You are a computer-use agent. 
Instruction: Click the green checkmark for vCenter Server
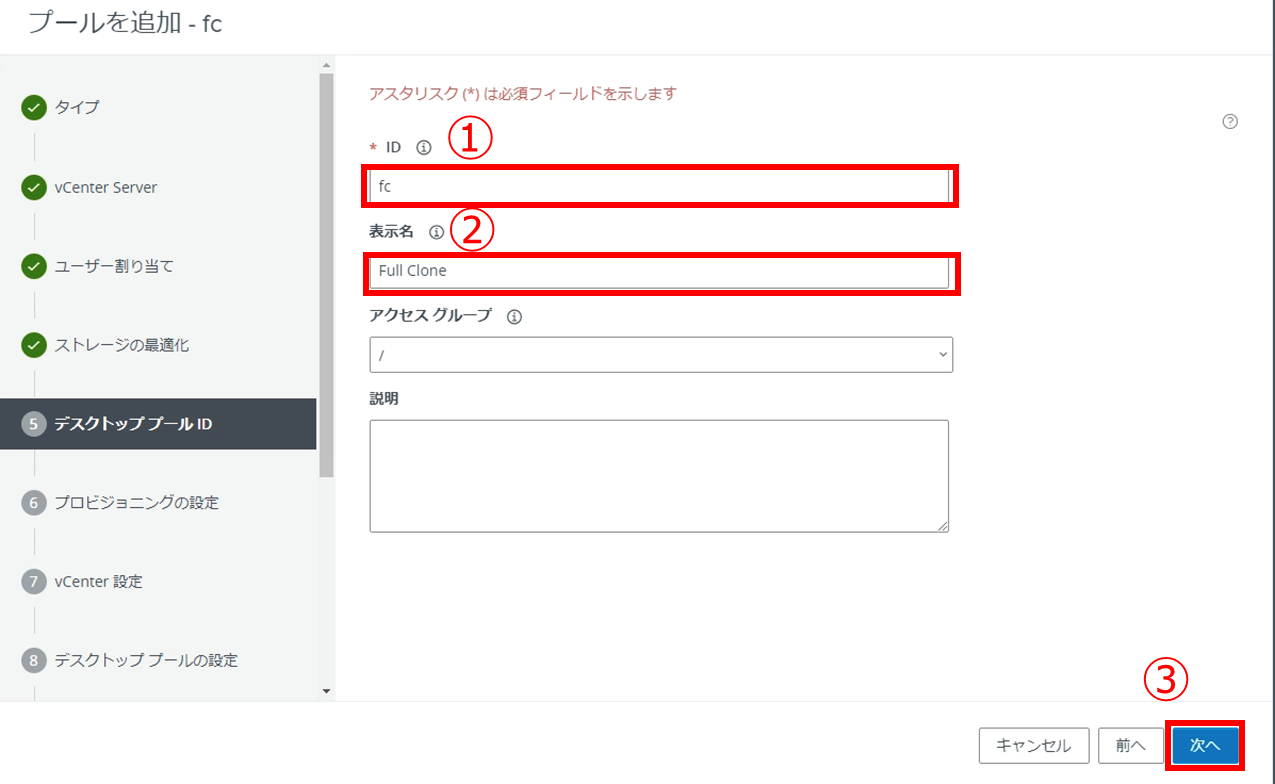click(x=34, y=188)
